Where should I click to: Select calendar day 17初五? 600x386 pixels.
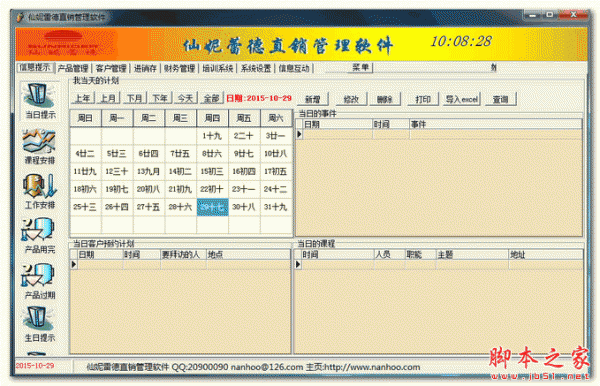[x=276, y=171]
